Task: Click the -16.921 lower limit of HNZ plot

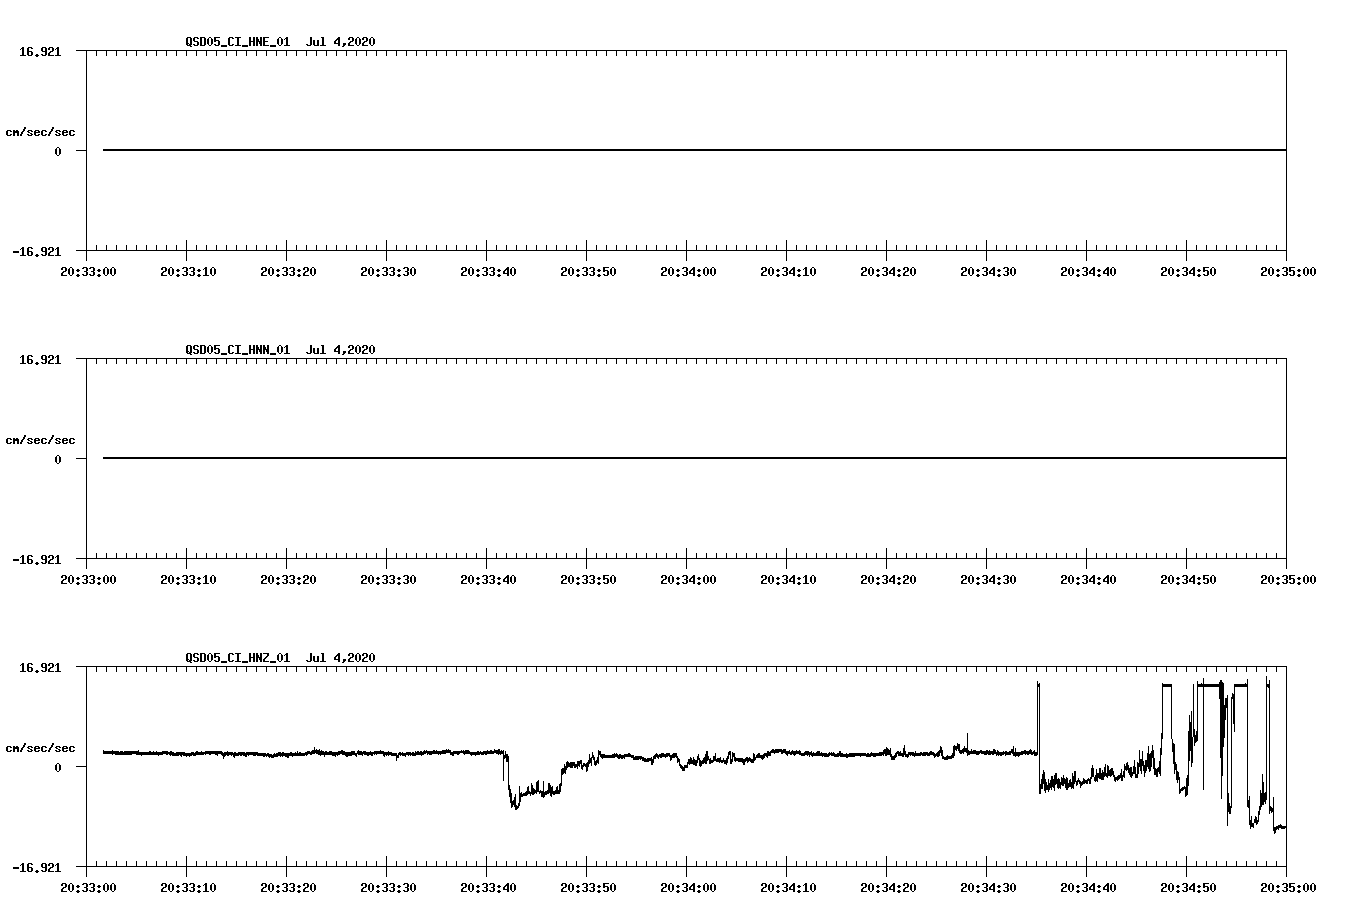Action: [37, 867]
